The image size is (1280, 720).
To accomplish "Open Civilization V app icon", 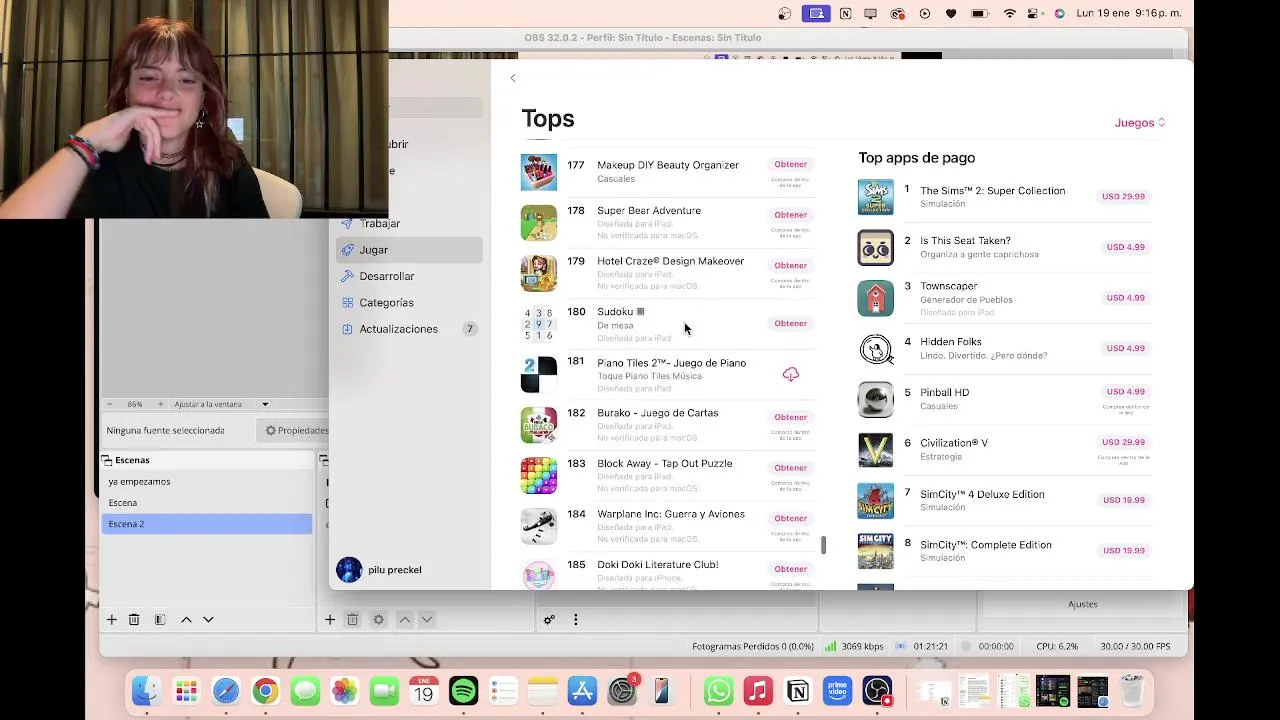I will tap(876, 449).
